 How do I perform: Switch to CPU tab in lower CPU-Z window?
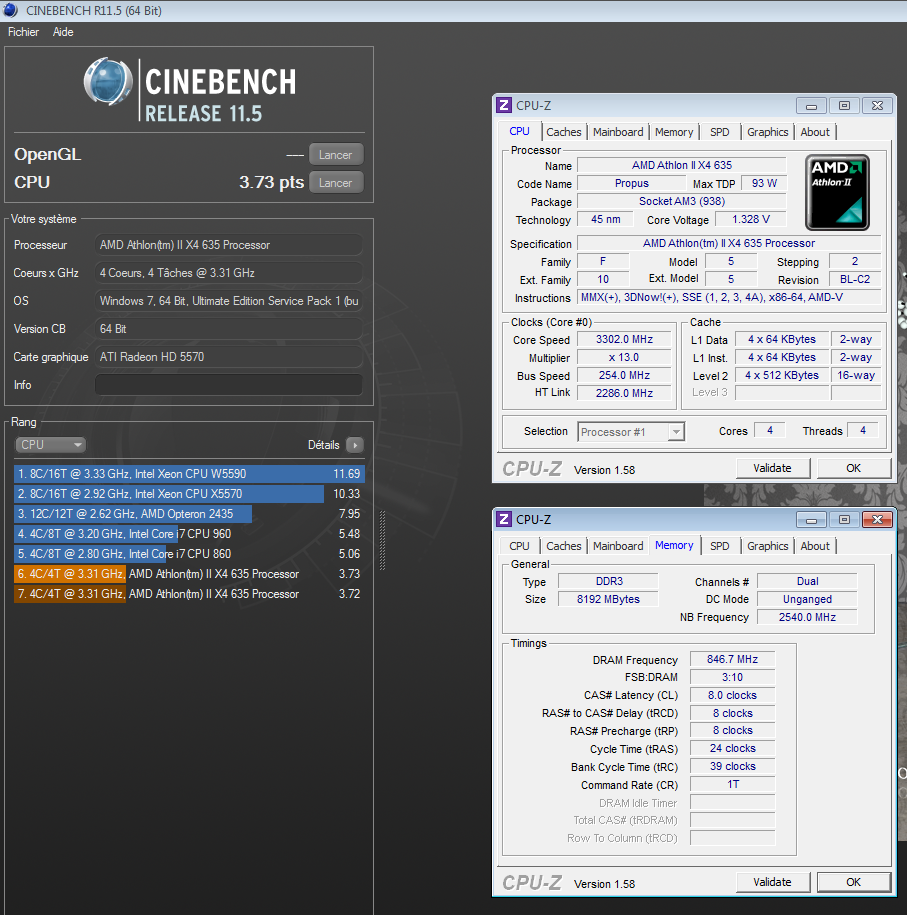(x=519, y=546)
